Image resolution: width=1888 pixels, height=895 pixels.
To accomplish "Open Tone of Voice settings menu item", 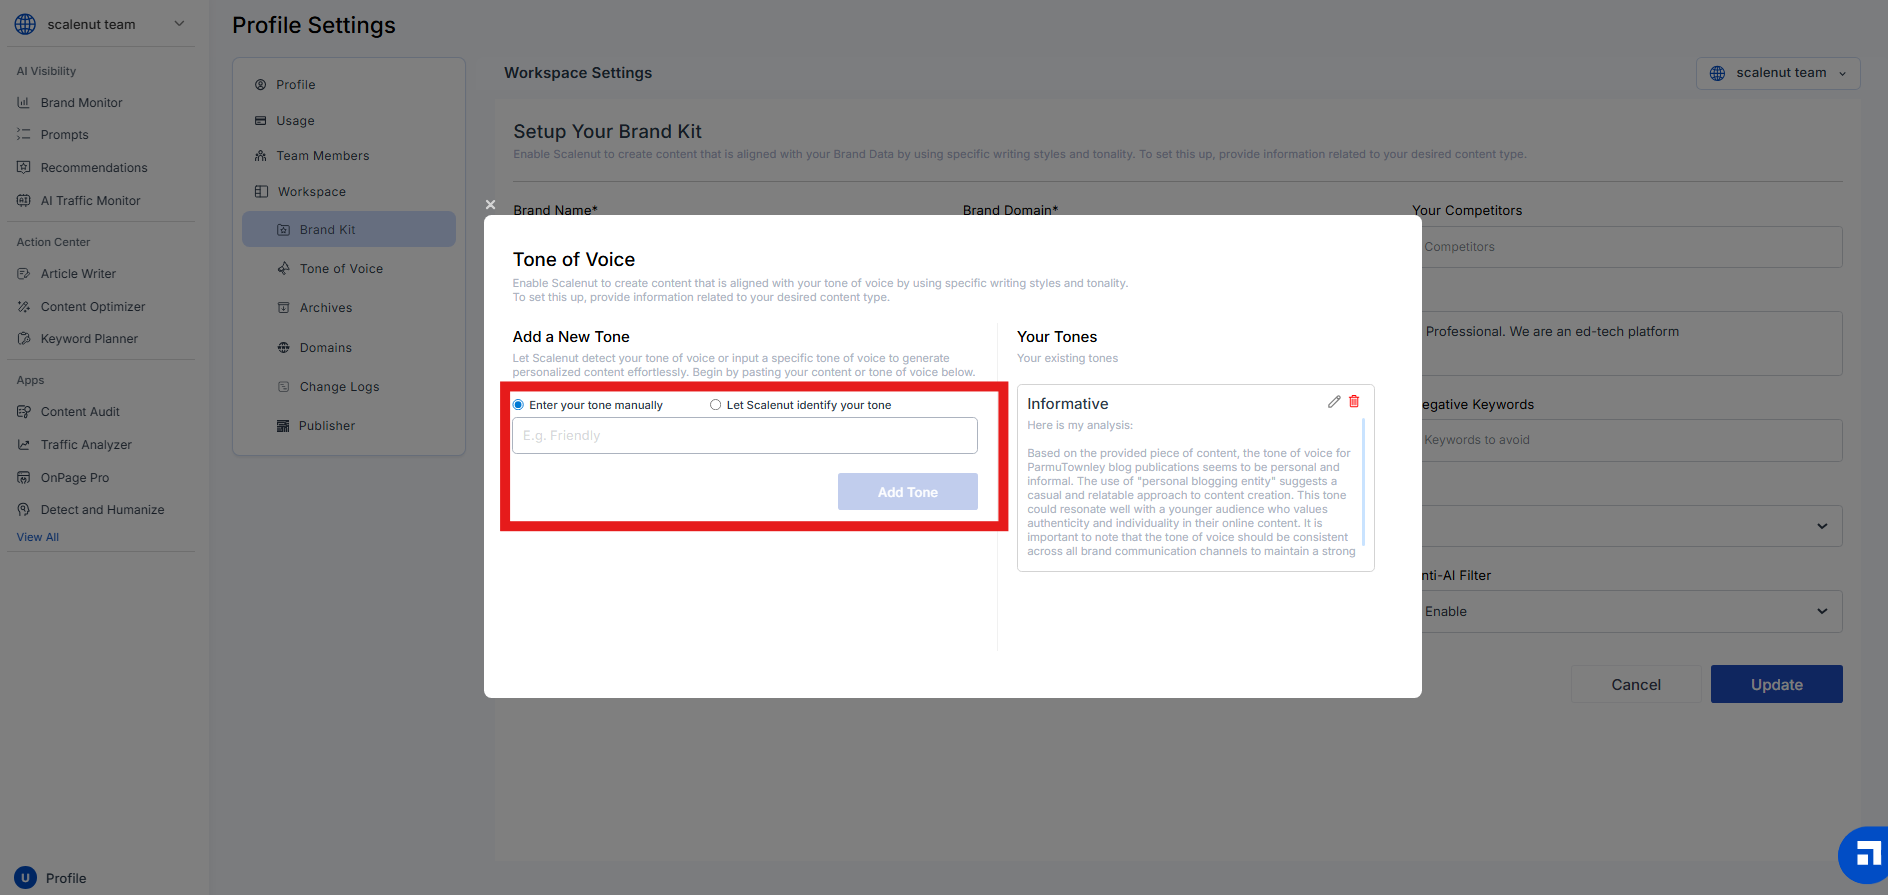I will click(x=341, y=269).
